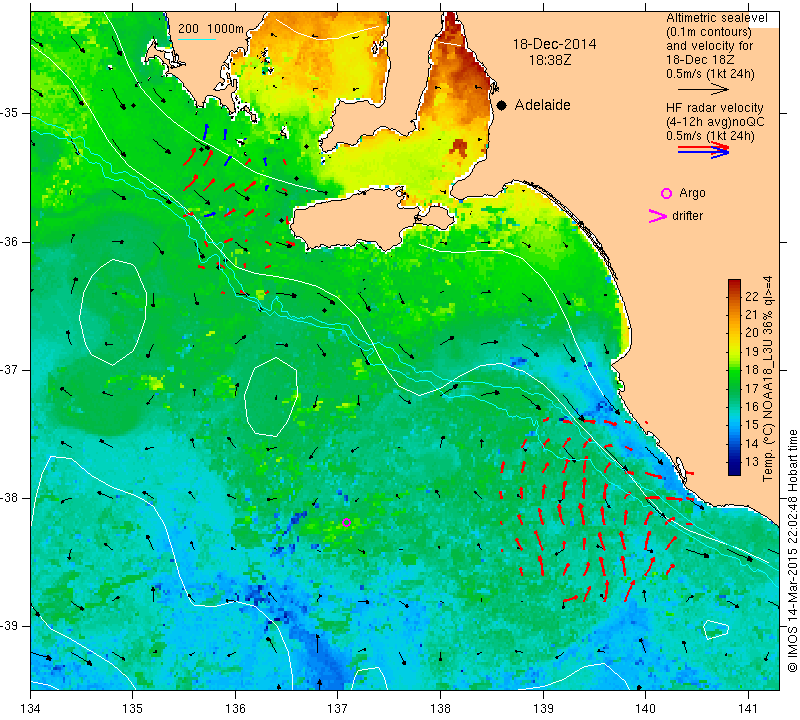Click the -36 latitude axis label
The width and height of the screenshot is (800, 720).
10,241
